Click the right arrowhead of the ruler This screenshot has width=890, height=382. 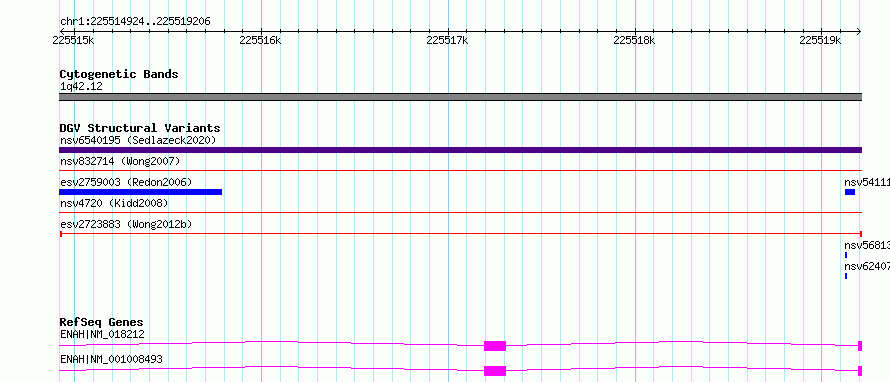point(859,31)
